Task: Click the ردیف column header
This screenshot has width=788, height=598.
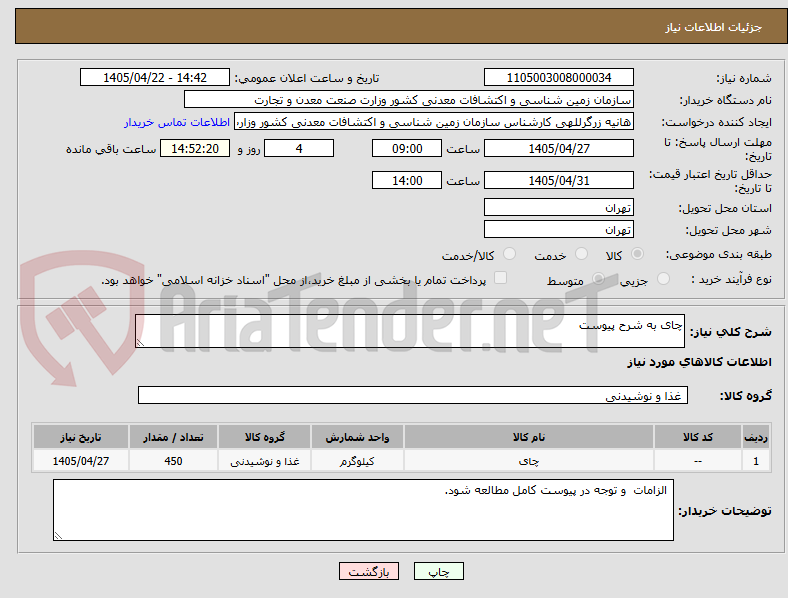Action: click(x=756, y=437)
